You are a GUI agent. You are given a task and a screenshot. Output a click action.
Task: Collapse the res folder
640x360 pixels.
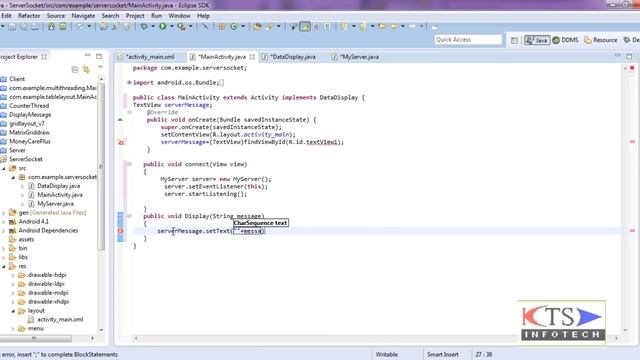point(4,266)
